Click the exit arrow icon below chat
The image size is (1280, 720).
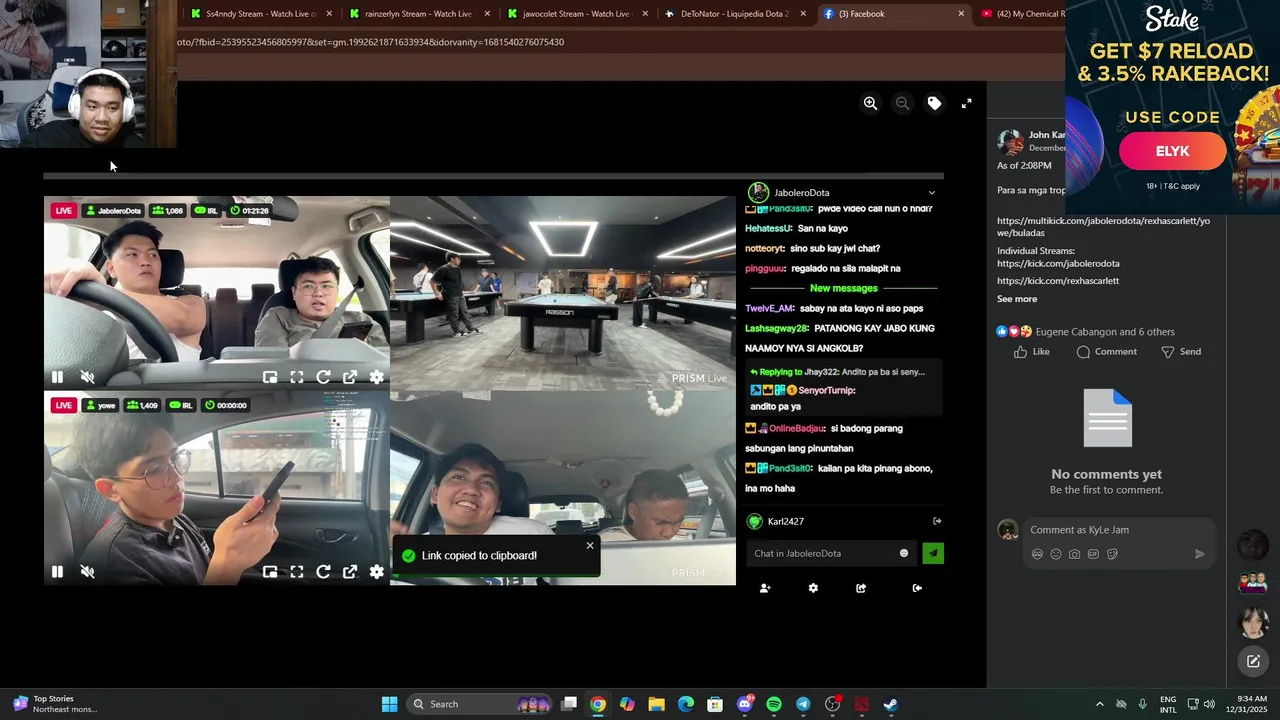click(x=917, y=588)
